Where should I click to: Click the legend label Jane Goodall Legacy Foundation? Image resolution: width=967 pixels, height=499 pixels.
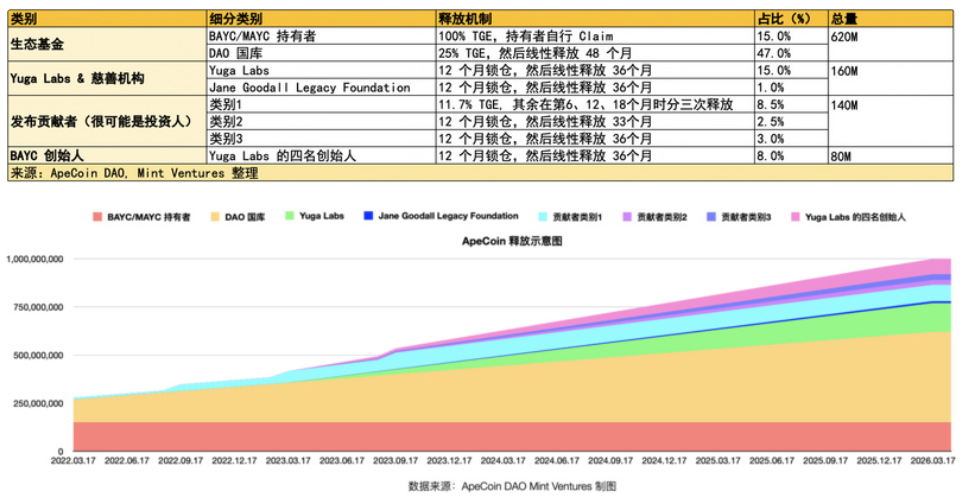click(448, 216)
